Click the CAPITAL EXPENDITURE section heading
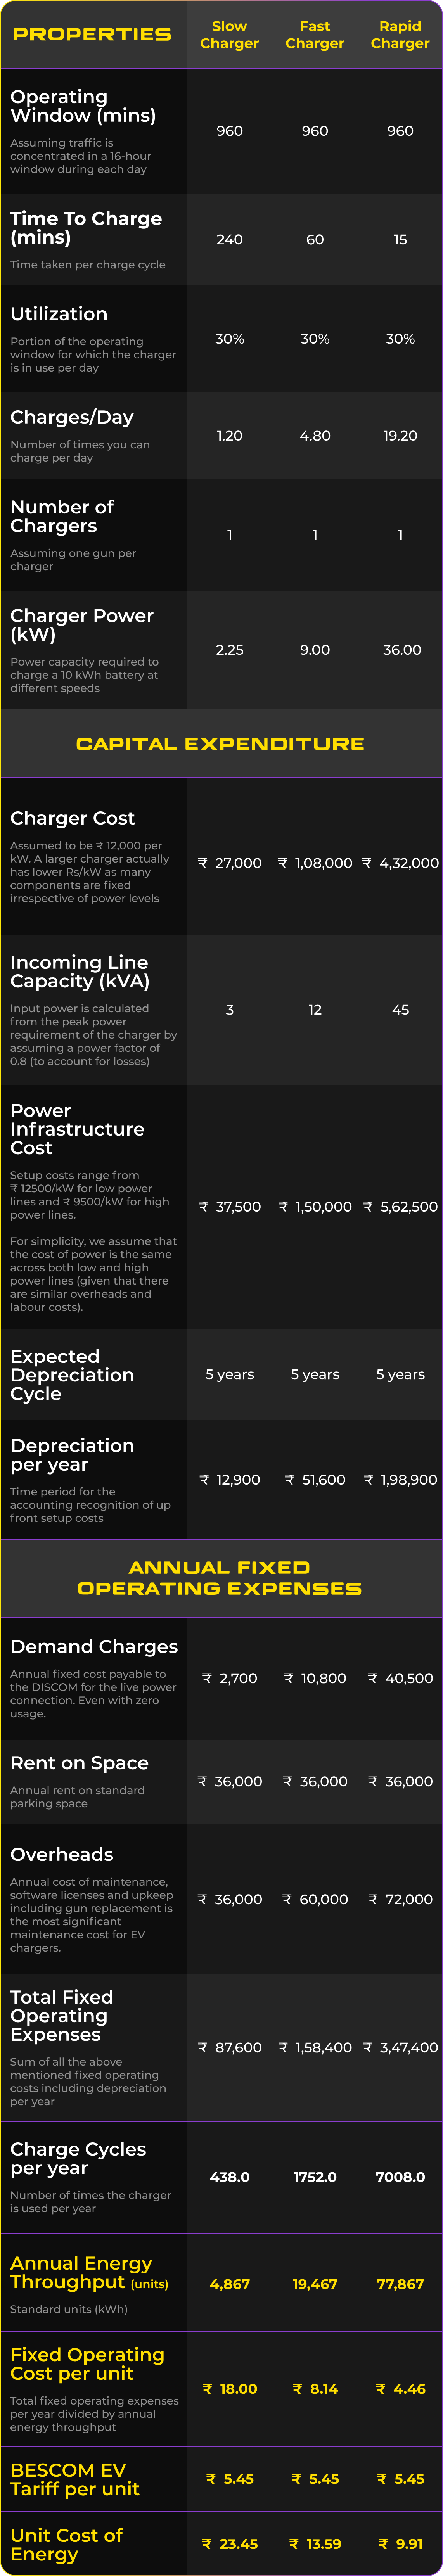The width and height of the screenshot is (443, 2576). [x=220, y=744]
